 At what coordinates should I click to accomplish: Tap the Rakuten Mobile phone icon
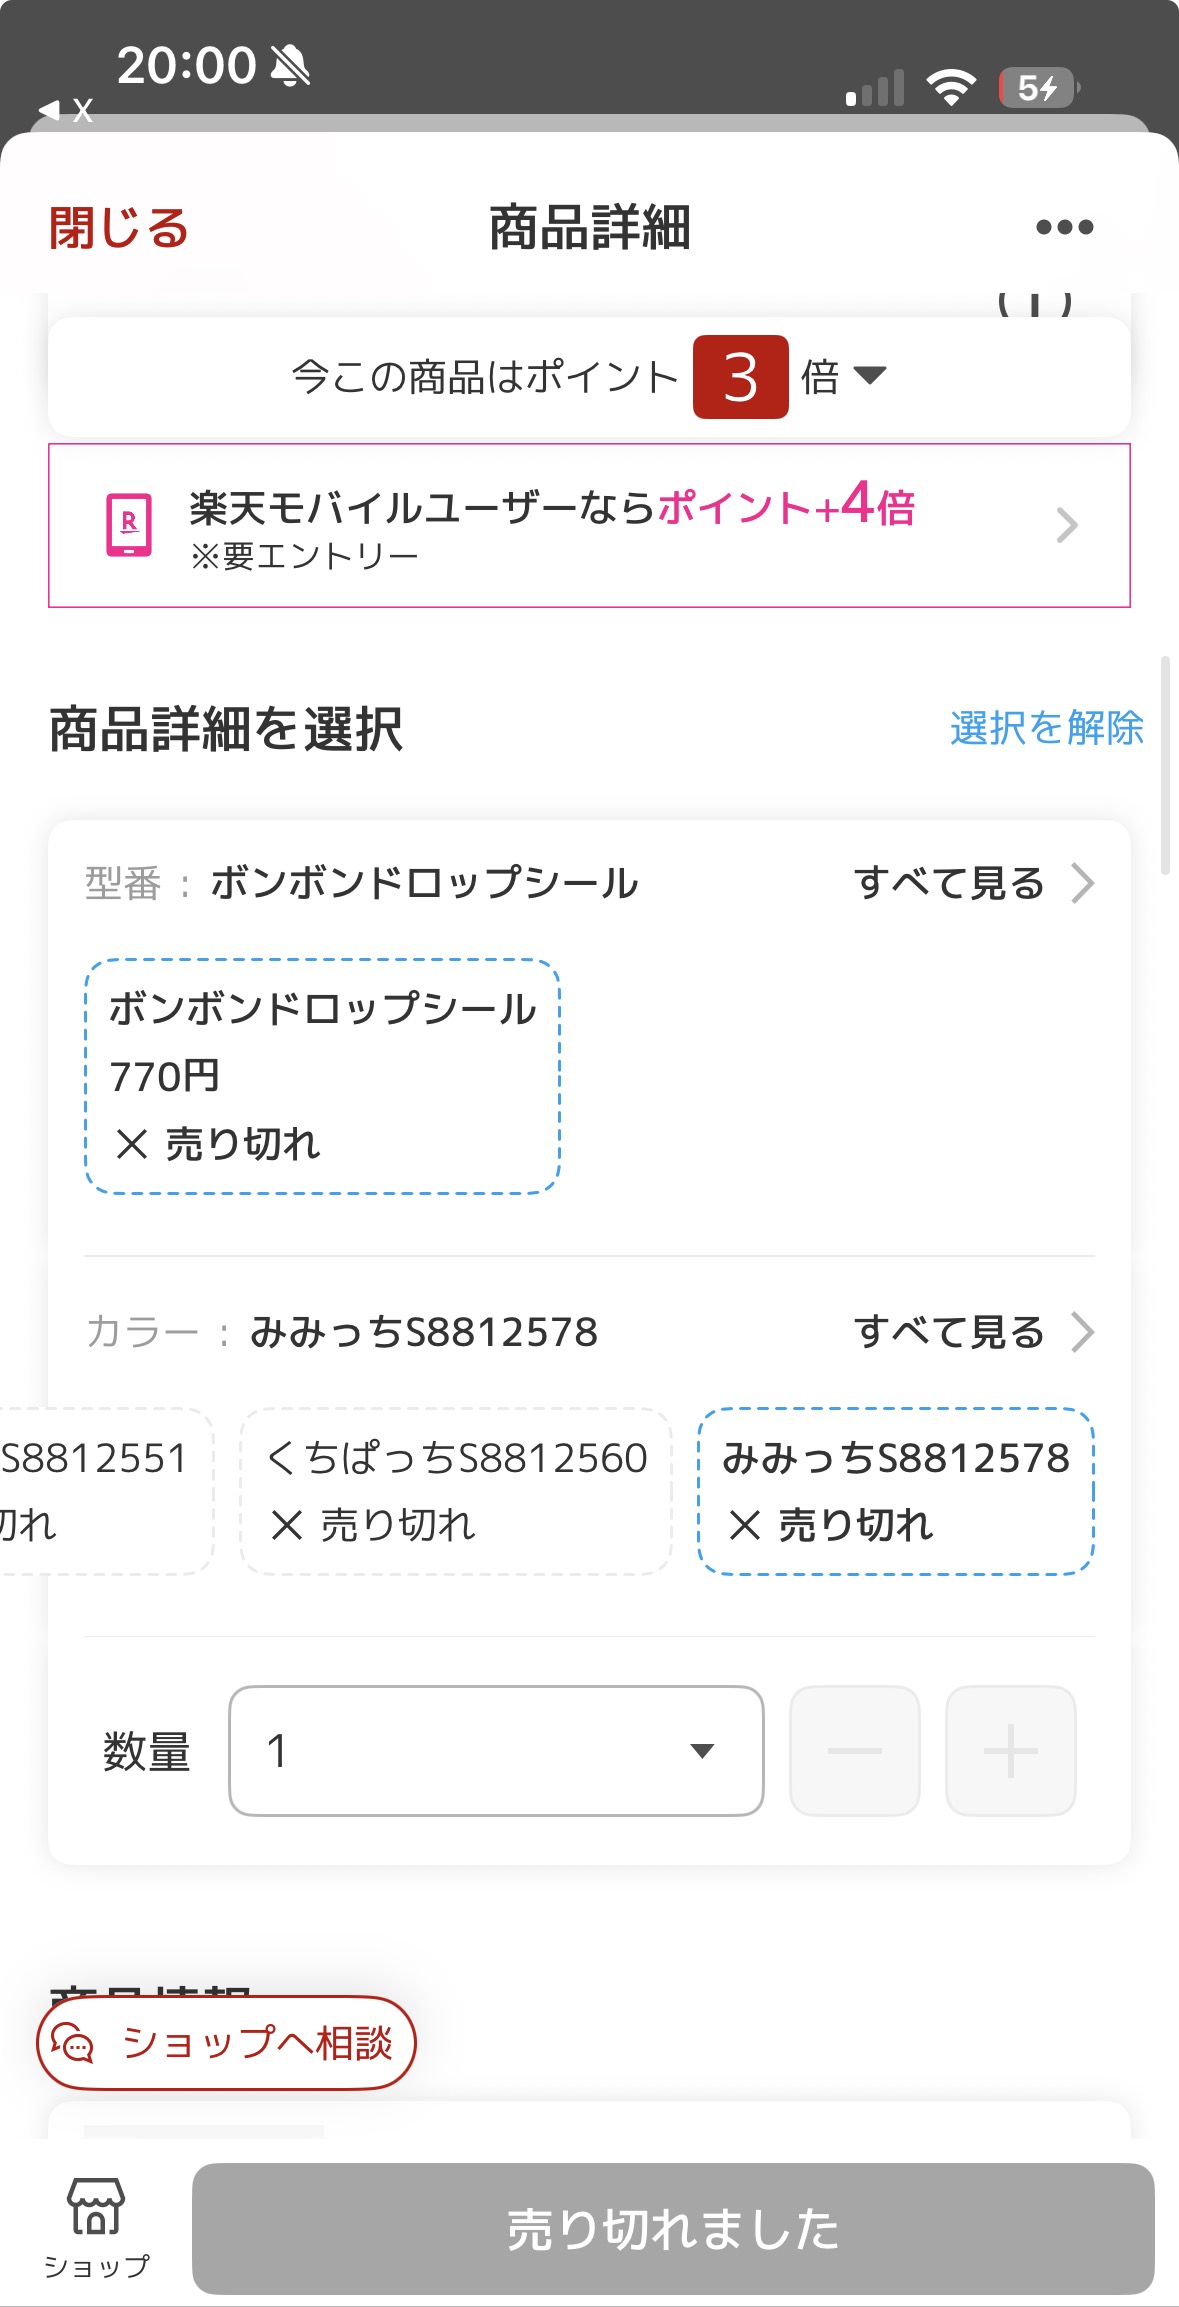pos(129,525)
